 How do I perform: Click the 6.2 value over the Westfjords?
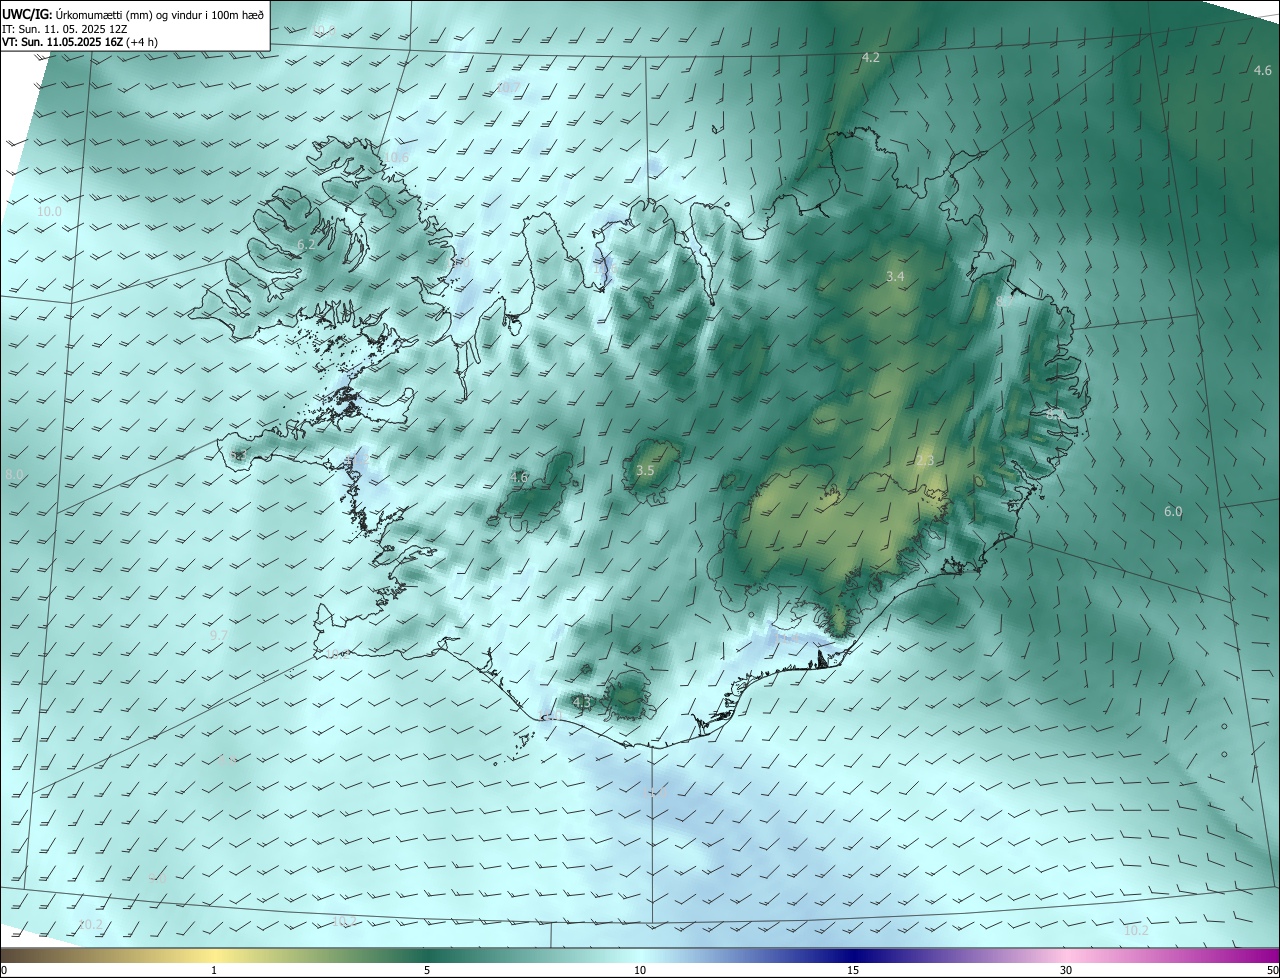(x=306, y=244)
